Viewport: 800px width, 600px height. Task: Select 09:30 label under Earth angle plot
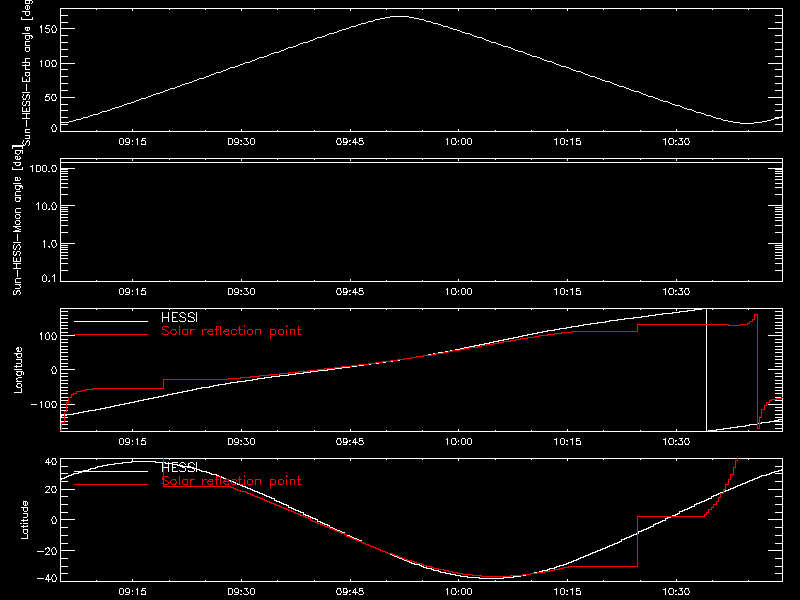[241, 141]
